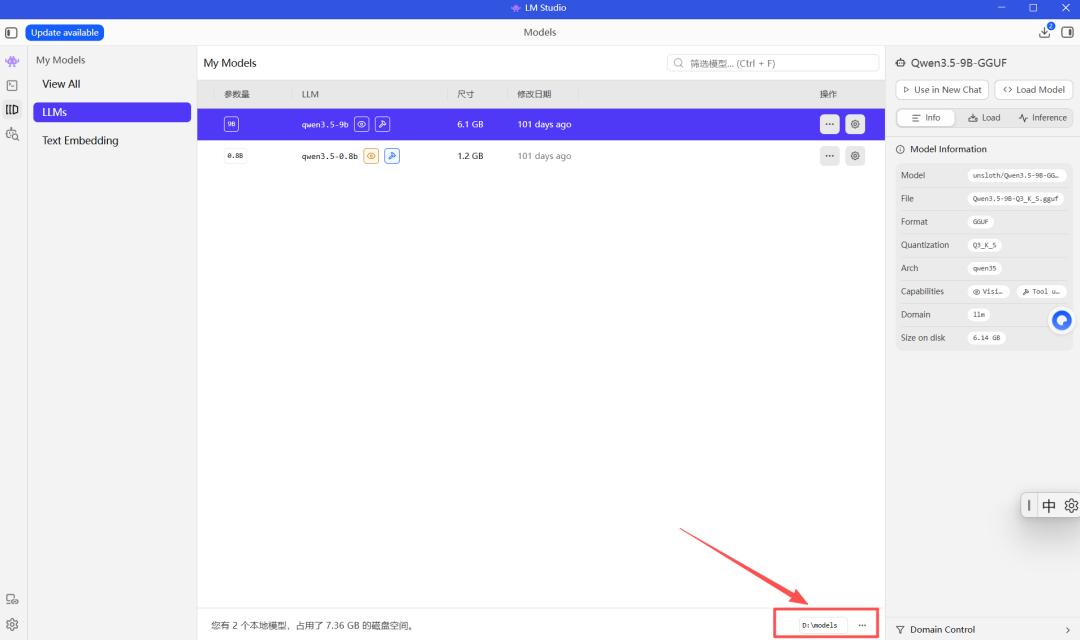Click the Load Model button
The image size is (1080, 640).
1034,90
